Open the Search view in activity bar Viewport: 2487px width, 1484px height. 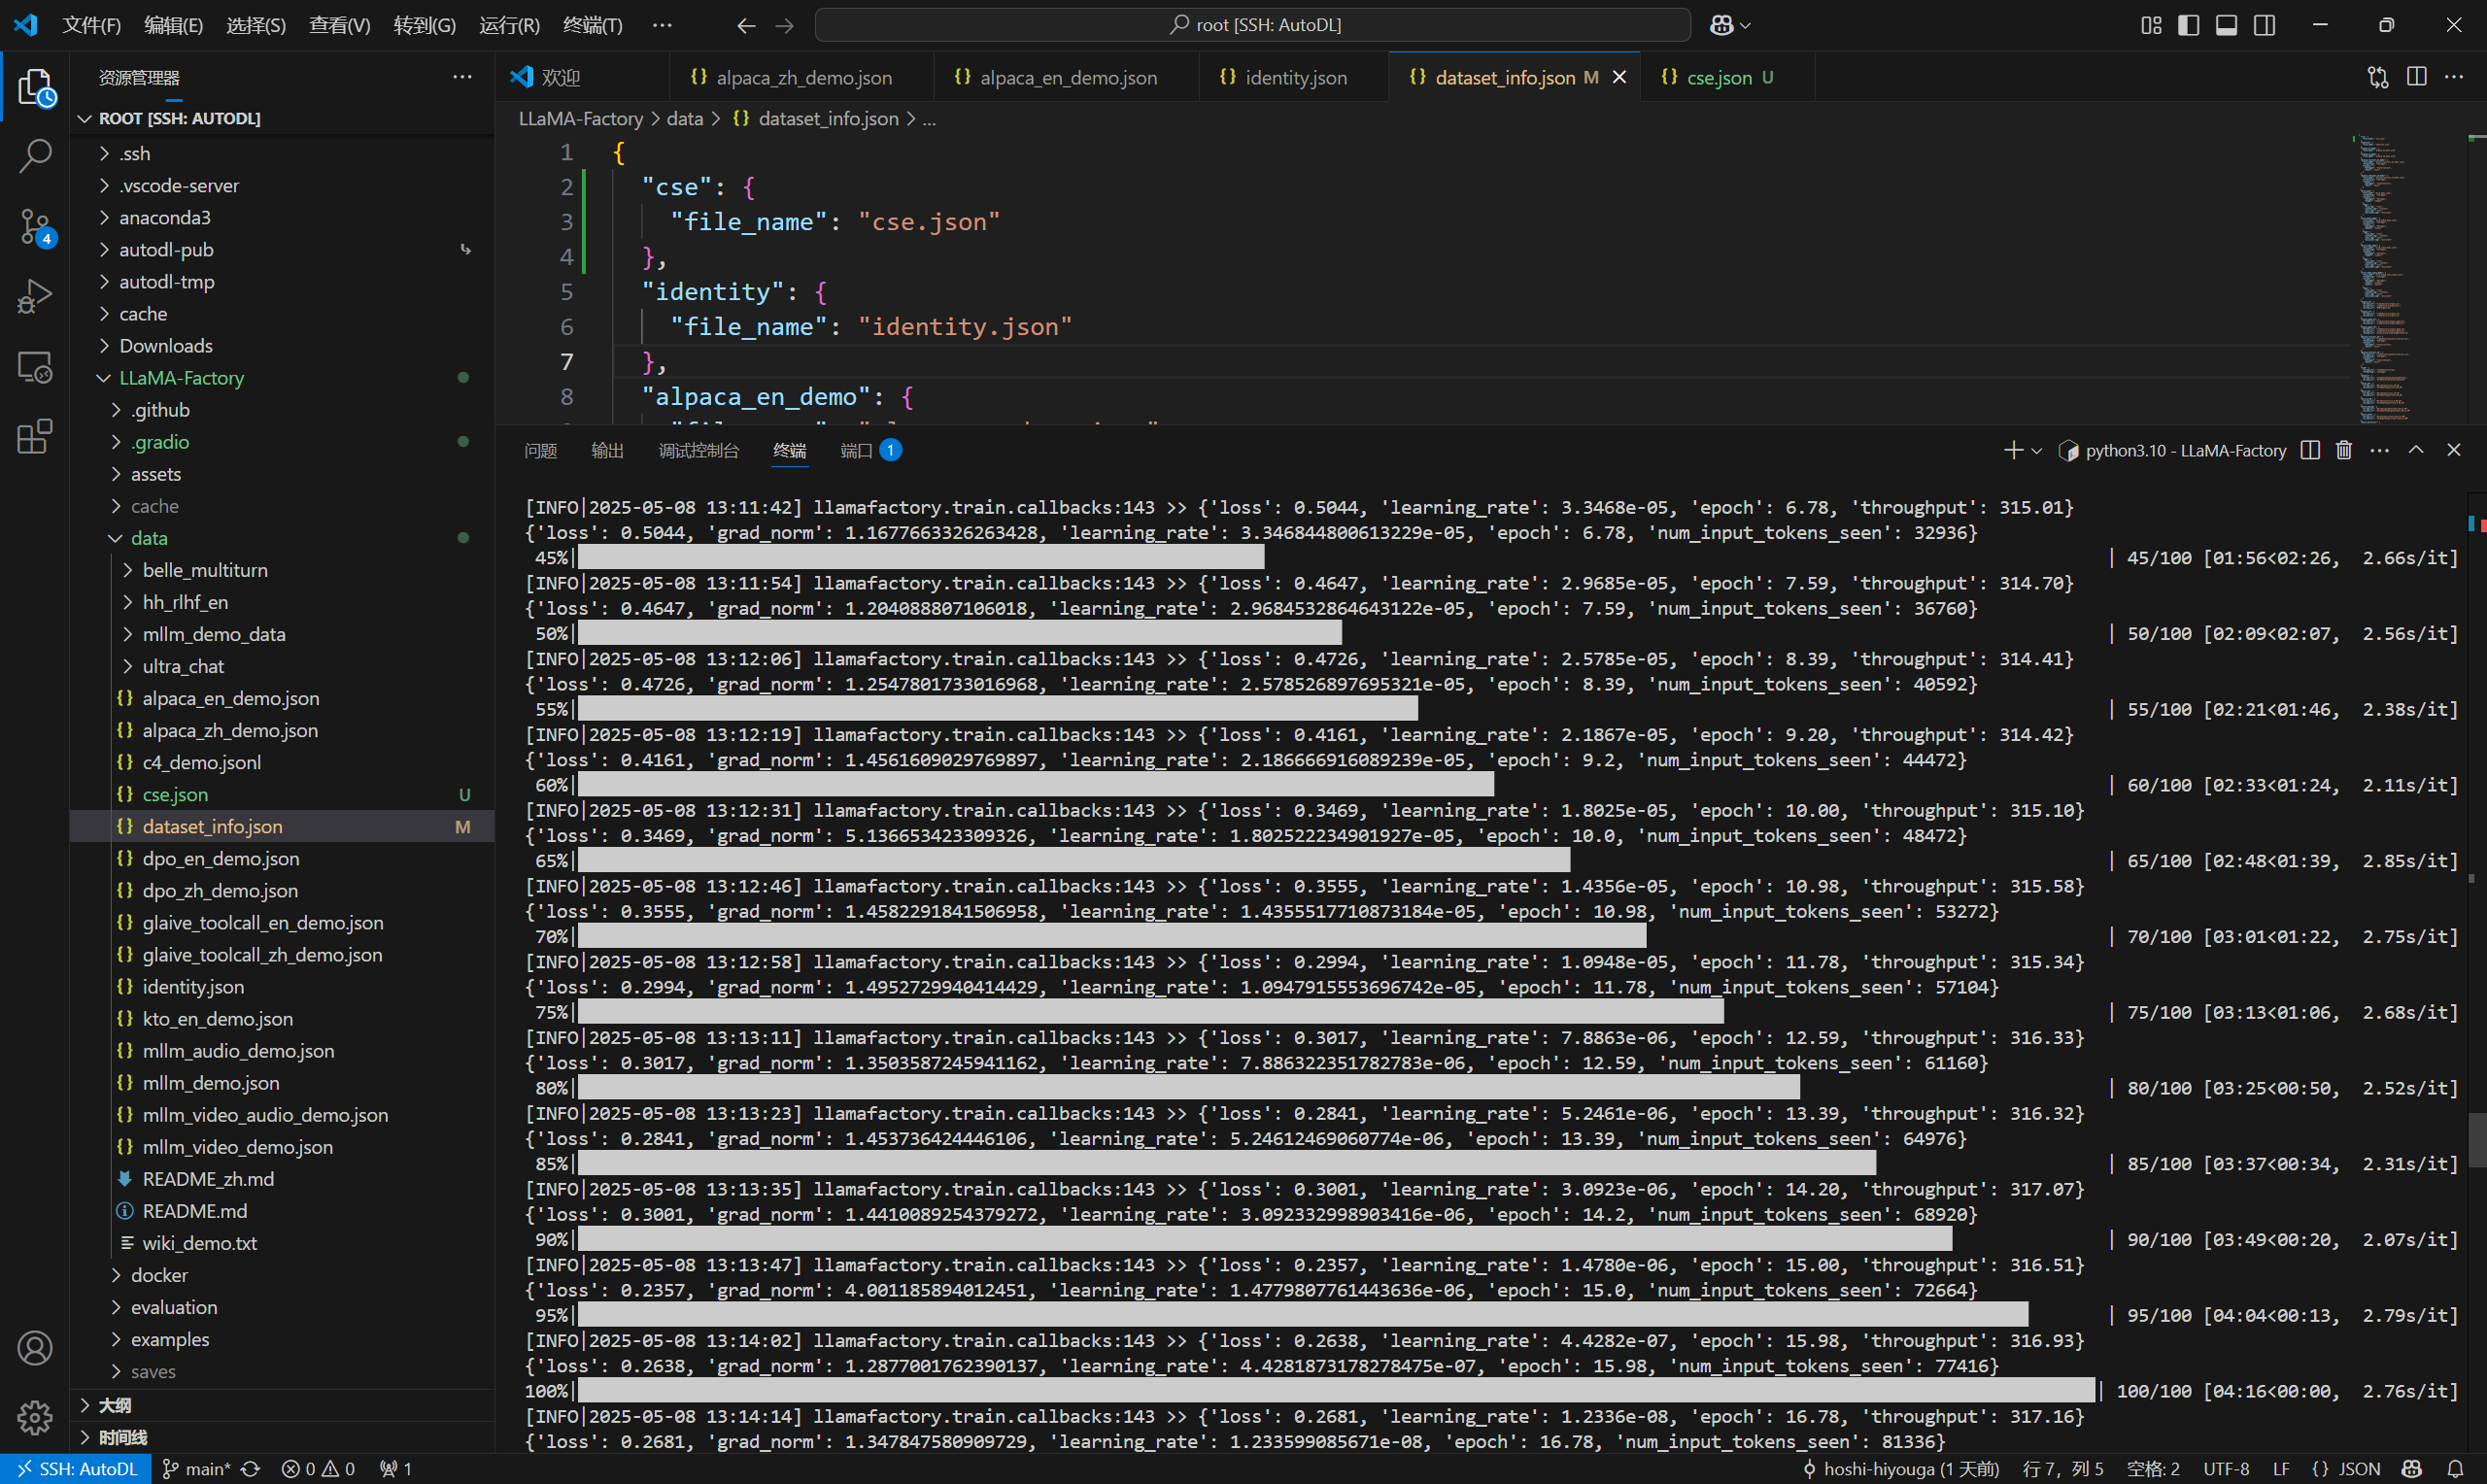click(35, 156)
